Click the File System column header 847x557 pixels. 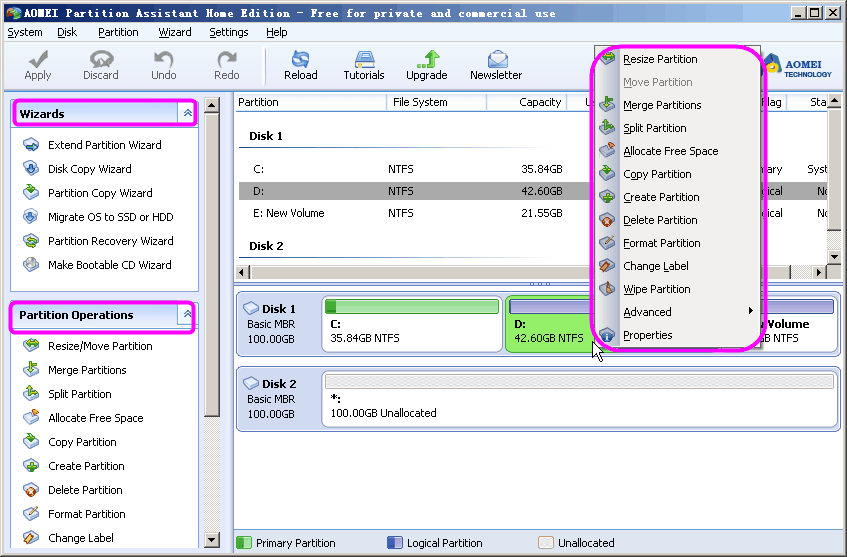click(436, 102)
